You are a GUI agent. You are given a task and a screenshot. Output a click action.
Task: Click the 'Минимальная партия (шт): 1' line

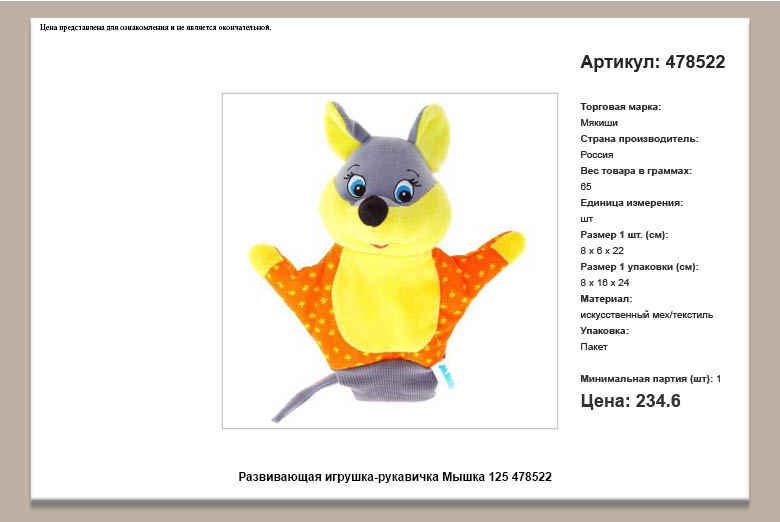(x=650, y=378)
